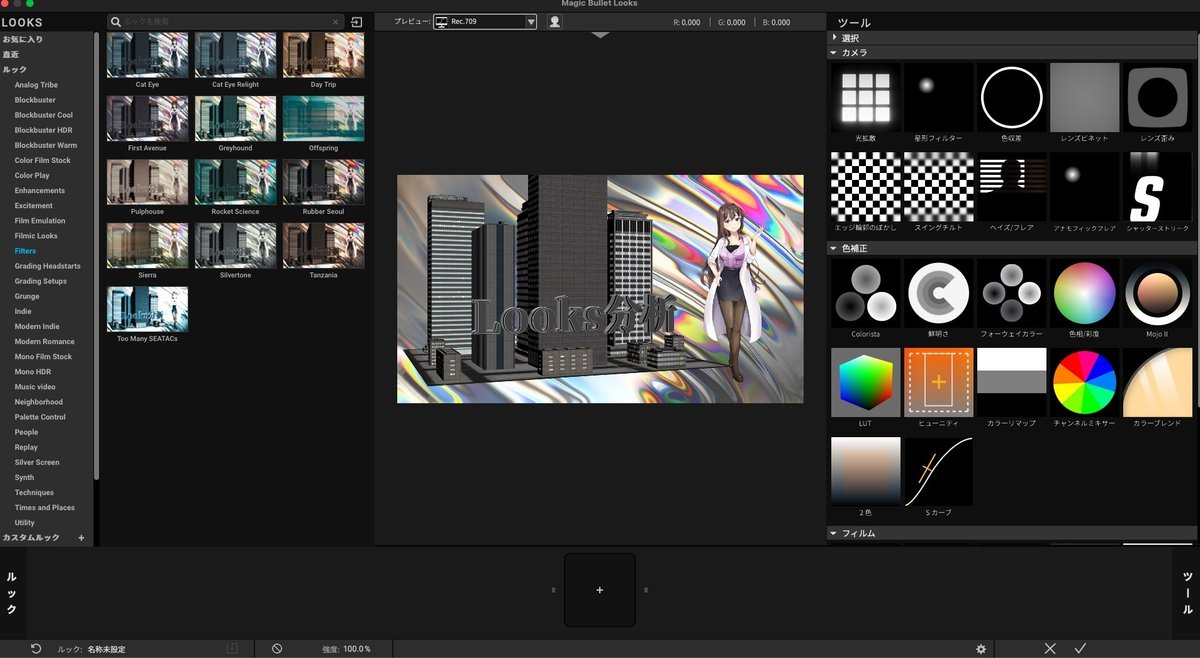
Task: Apply the Rocket Science look thumbnail
Action: pyautogui.click(x=235, y=182)
